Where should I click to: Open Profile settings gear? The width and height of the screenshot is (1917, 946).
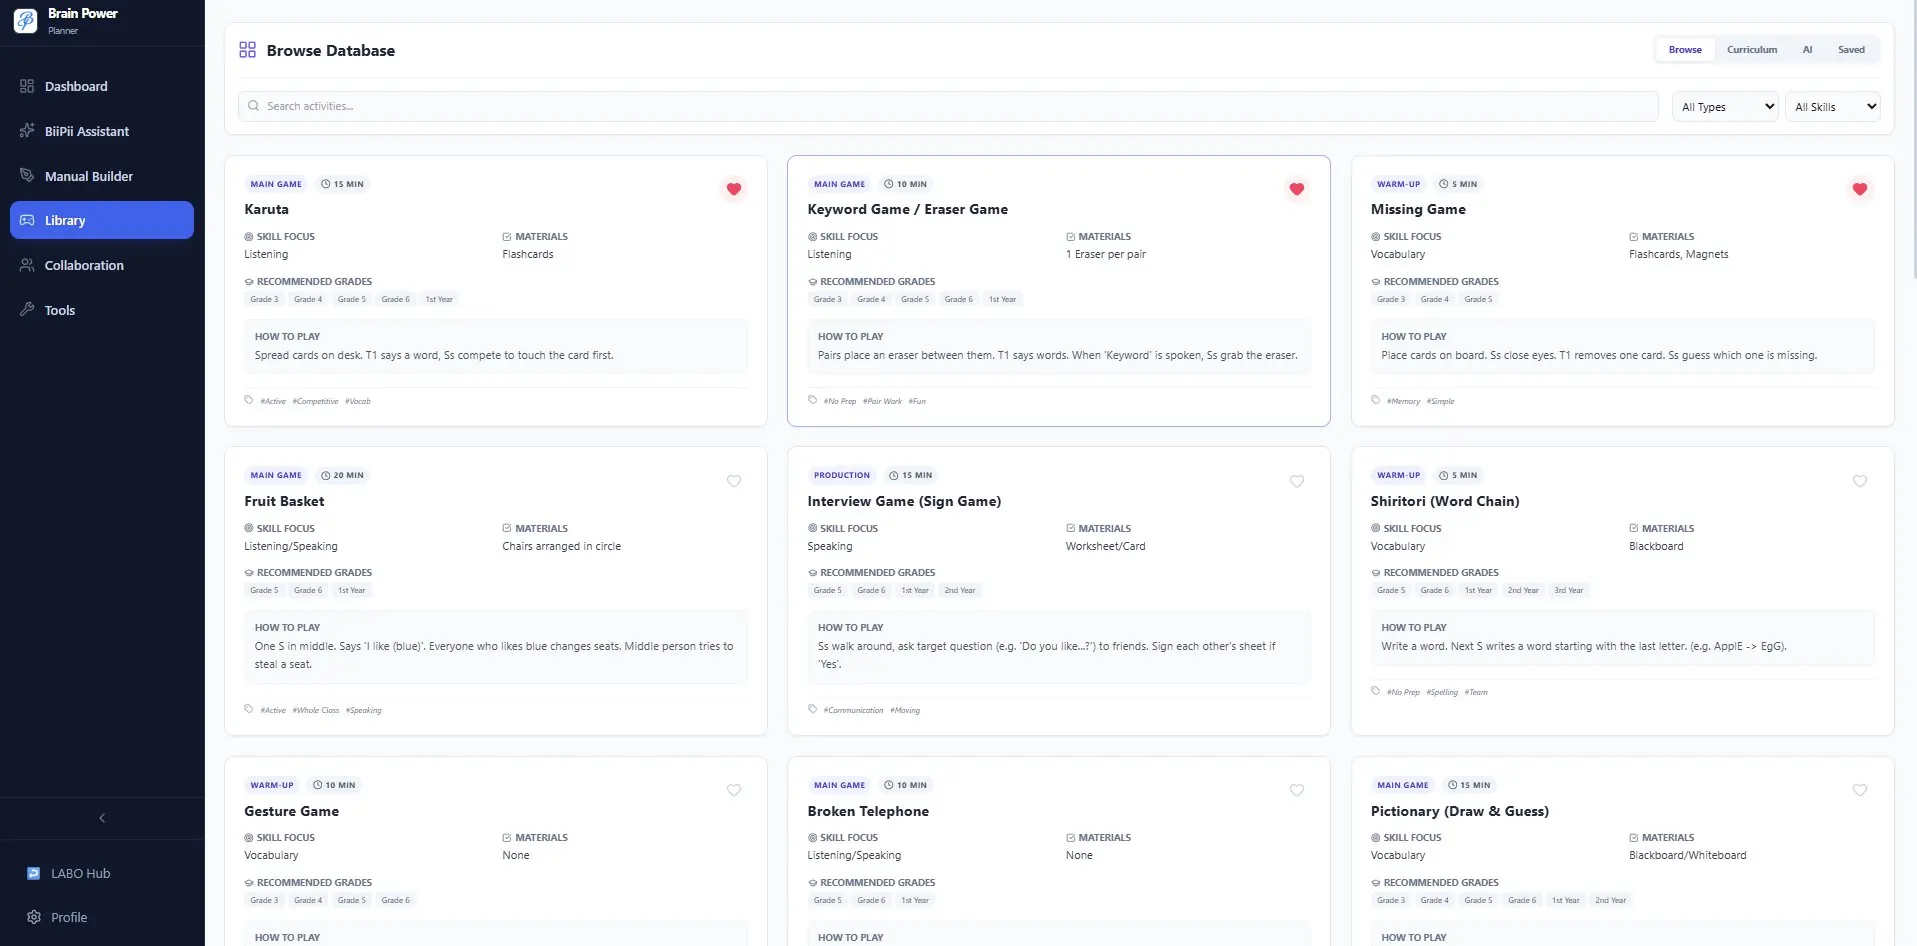pos(34,917)
